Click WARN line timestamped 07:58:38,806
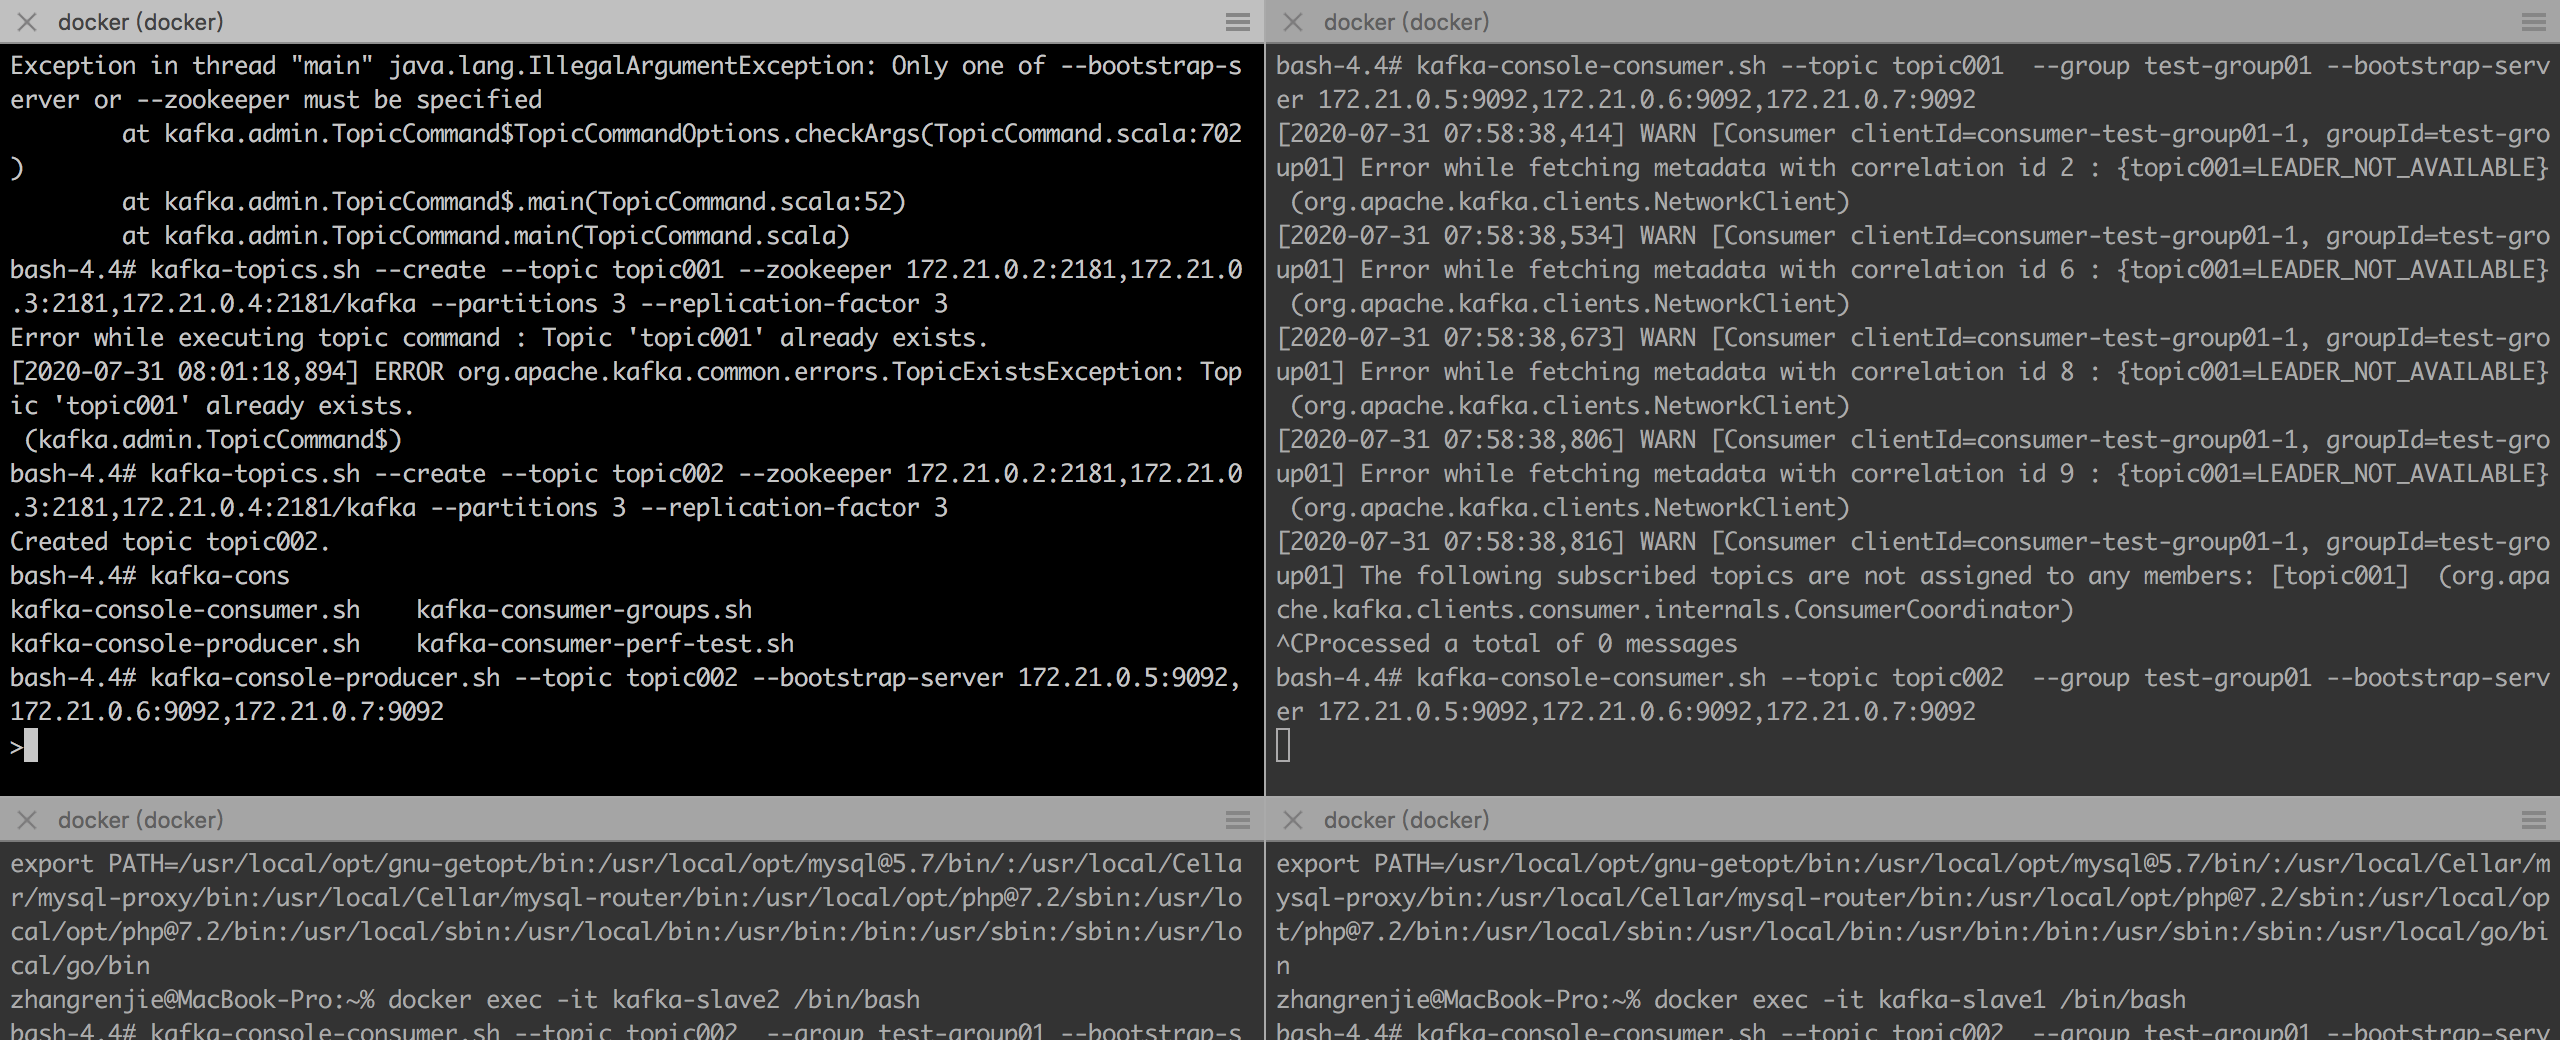This screenshot has width=2560, height=1040. [1913, 440]
